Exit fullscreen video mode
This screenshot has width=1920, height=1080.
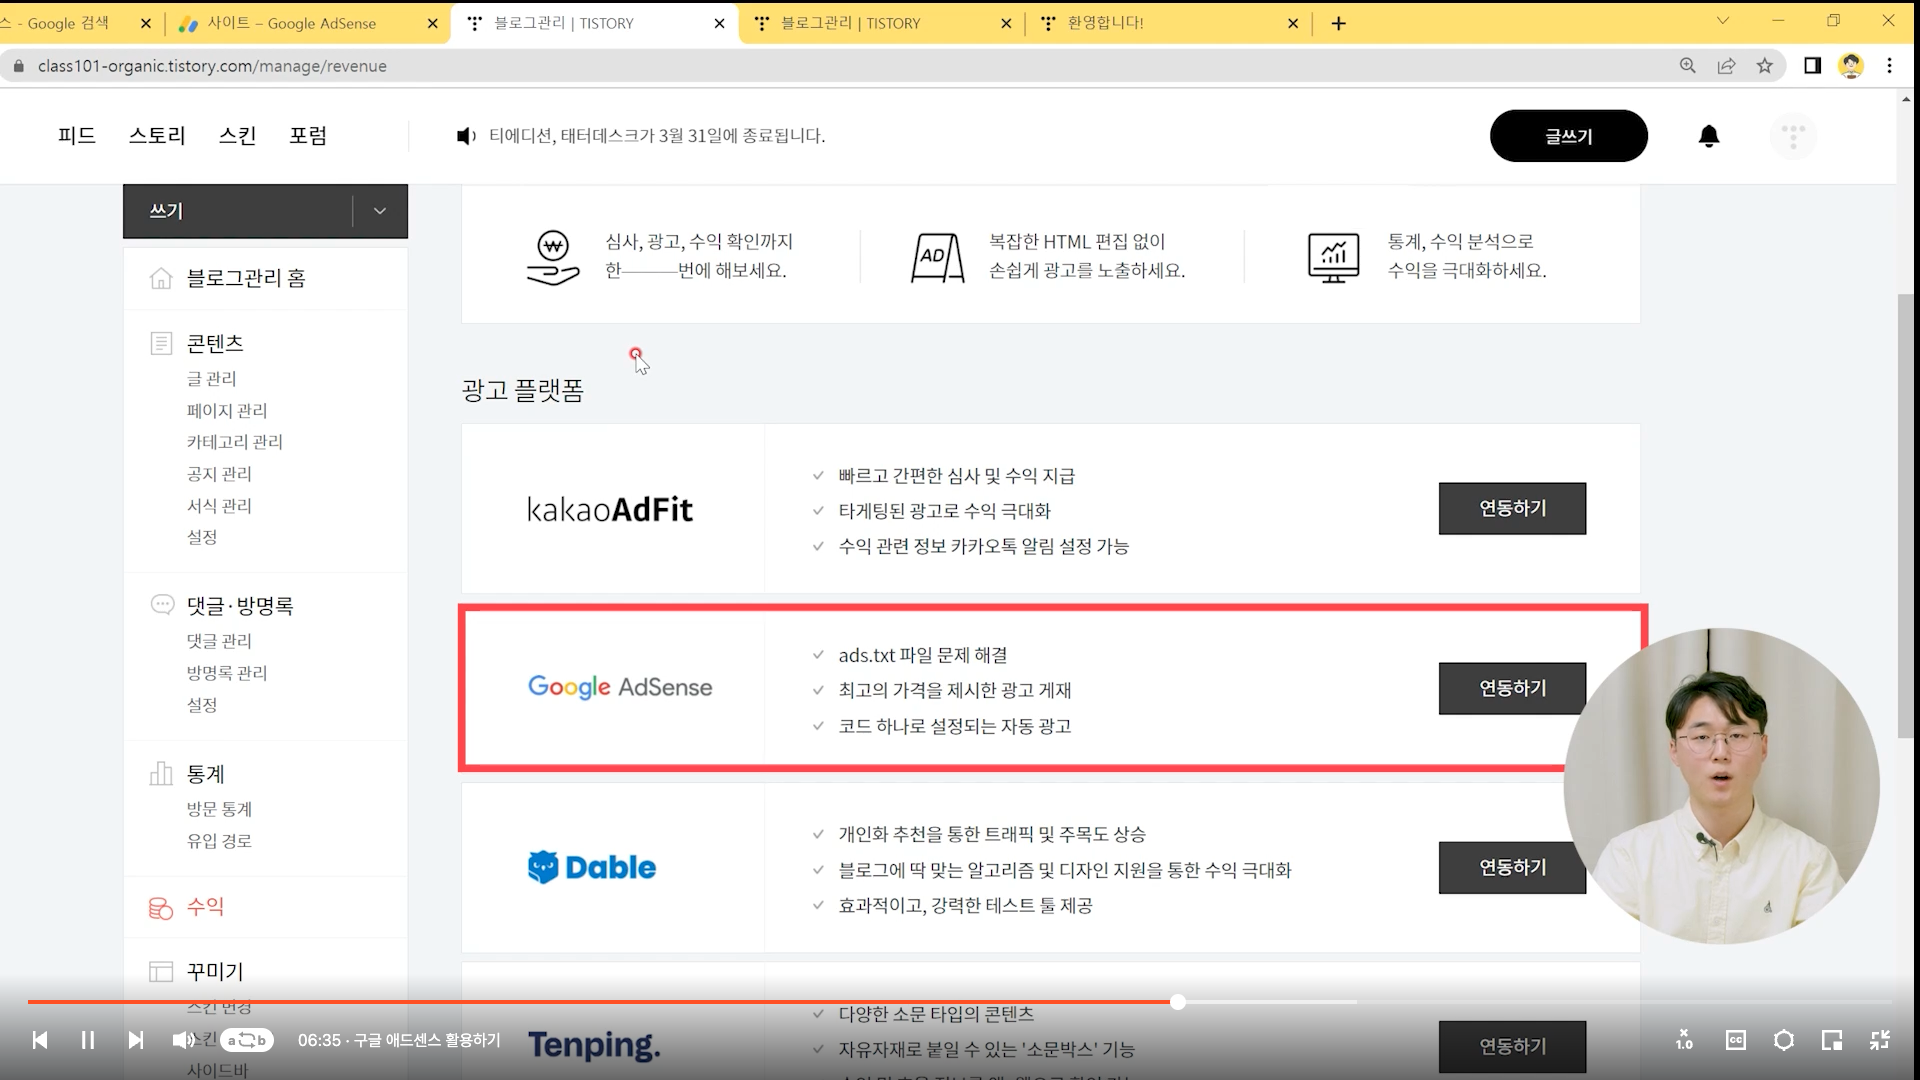1879,1040
